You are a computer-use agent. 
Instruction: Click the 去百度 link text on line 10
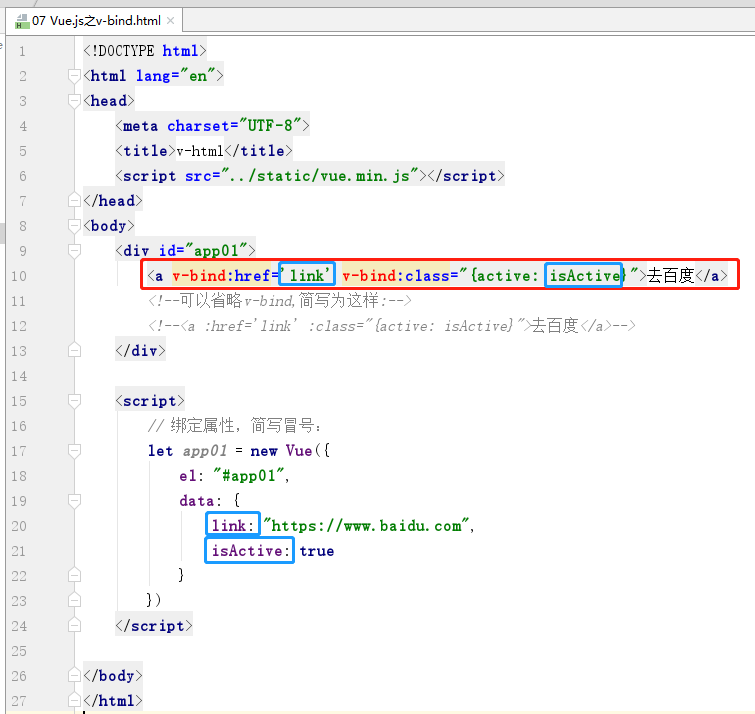pyautogui.click(x=671, y=276)
